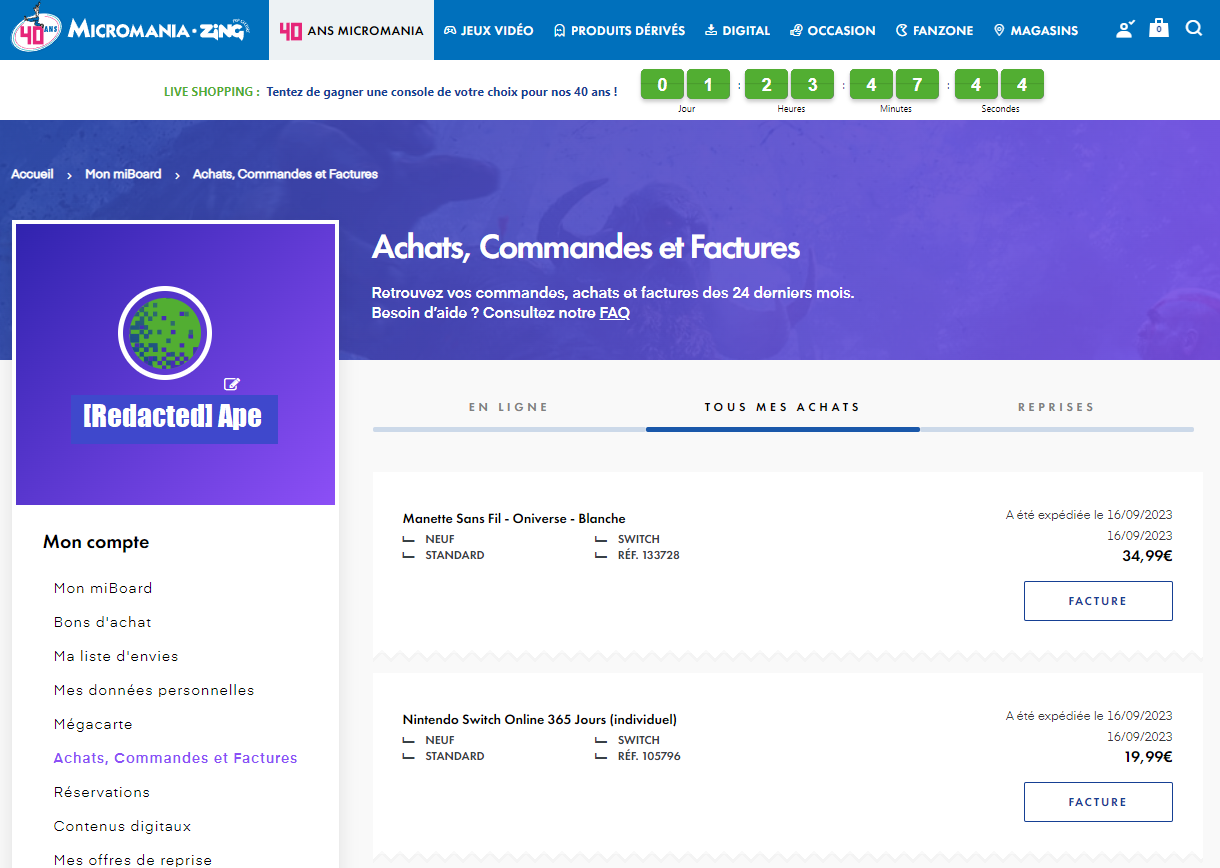The height and width of the screenshot is (868, 1220).
Task: Click Achats, Commandes et Factures breadcrumb
Action: coord(285,174)
